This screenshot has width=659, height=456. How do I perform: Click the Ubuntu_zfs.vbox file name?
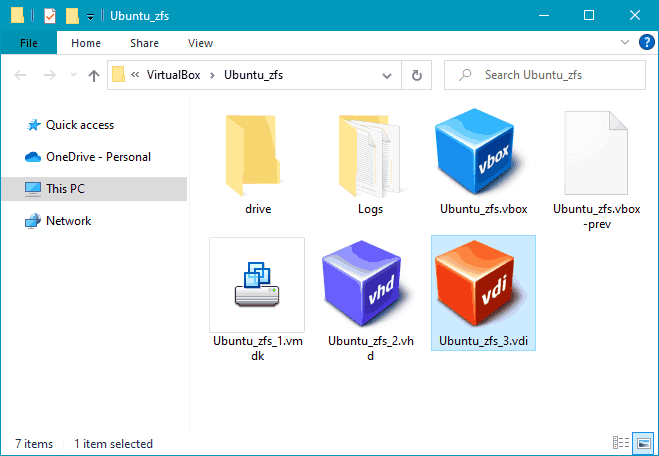(x=483, y=209)
